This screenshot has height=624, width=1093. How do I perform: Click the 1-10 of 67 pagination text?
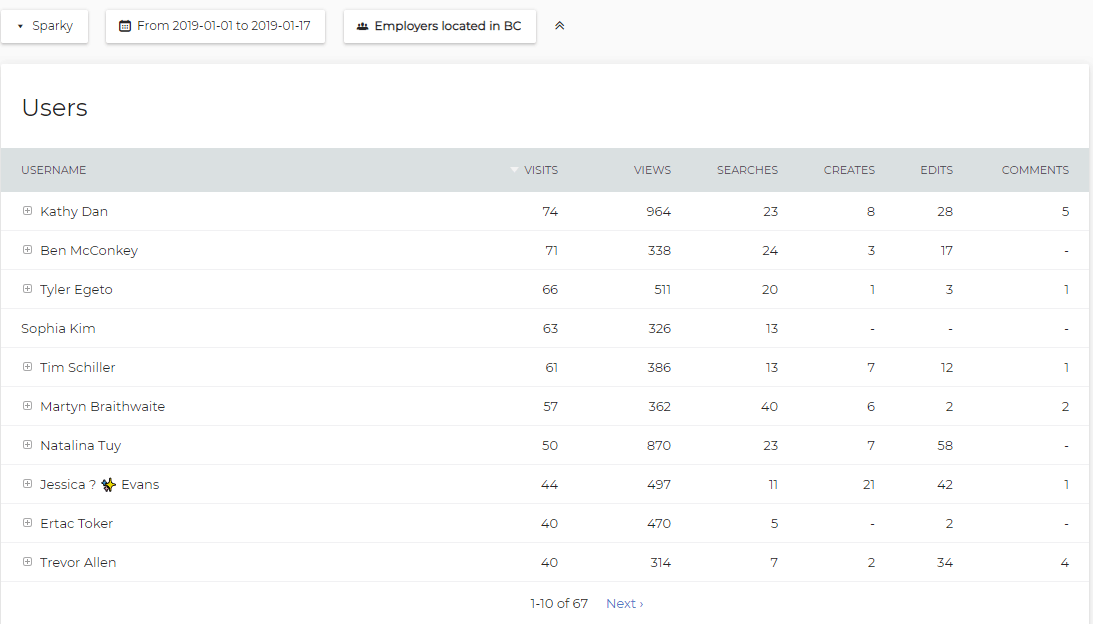(x=559, y=604)
